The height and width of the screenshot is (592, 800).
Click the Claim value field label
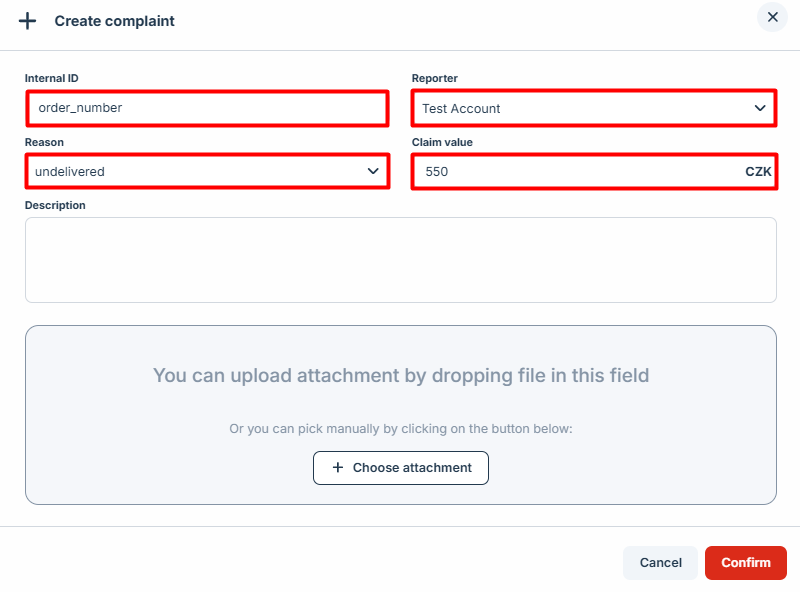point(442,142)
